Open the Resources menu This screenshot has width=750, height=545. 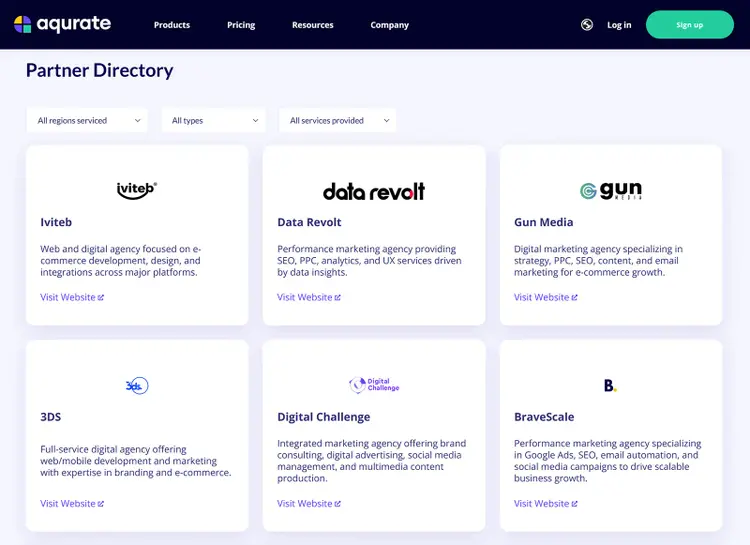coord(313,25)
